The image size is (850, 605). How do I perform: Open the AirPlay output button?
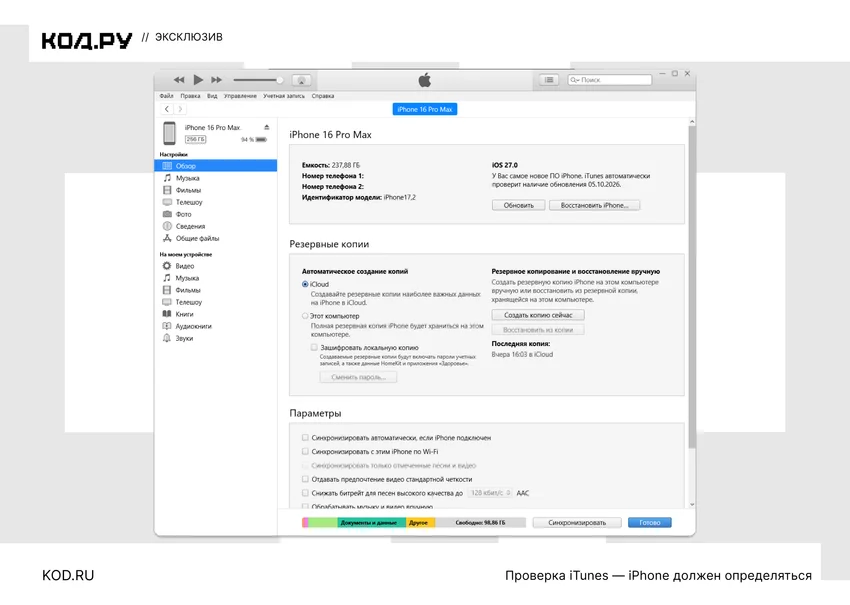(301, 80)
